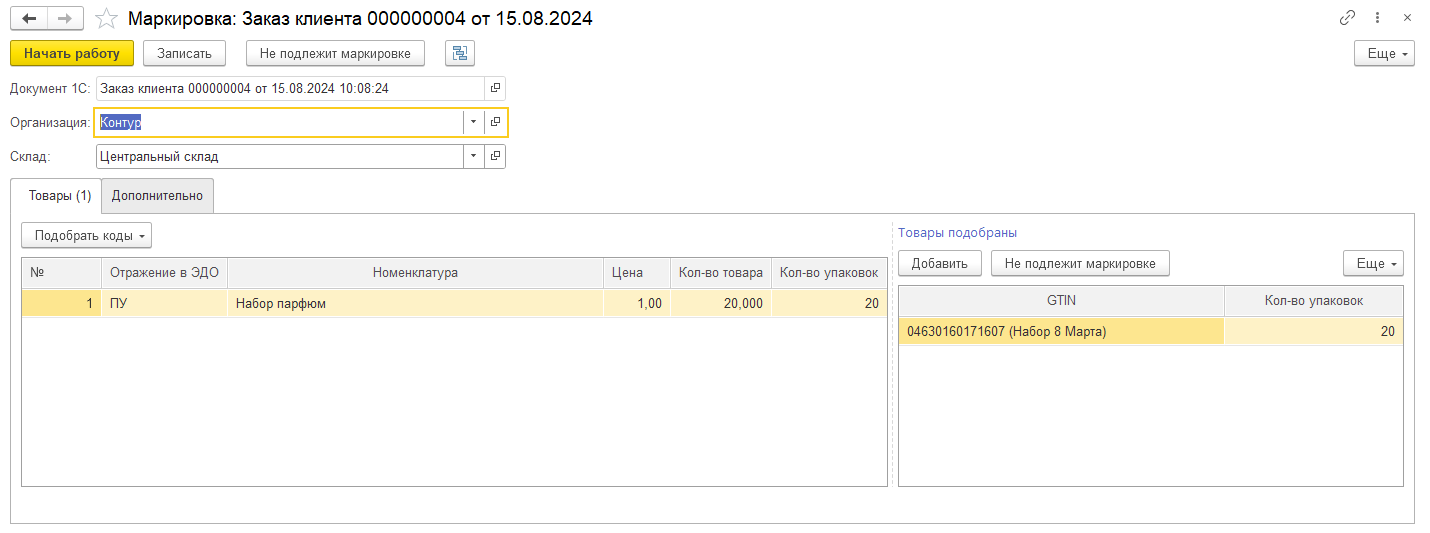Screen dimensions: 1430x533
Task: Click the Номенклатура column header
Action: [415, 273]
